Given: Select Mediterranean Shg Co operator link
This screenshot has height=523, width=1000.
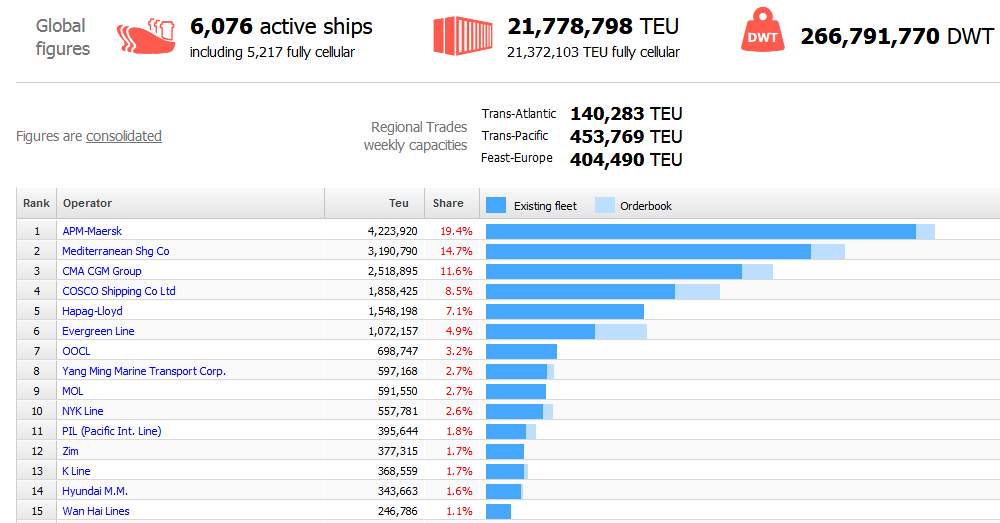Looking at the screenshot, I should 116,251.
